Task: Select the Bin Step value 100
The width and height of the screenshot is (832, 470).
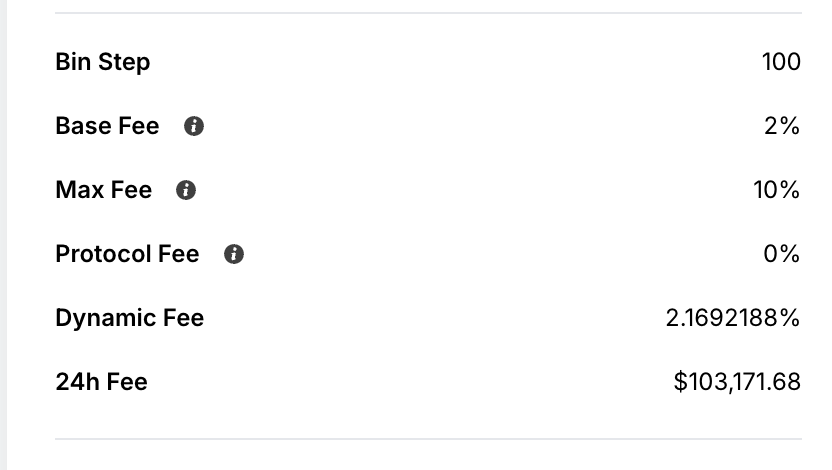Action: tap(781, 62)
